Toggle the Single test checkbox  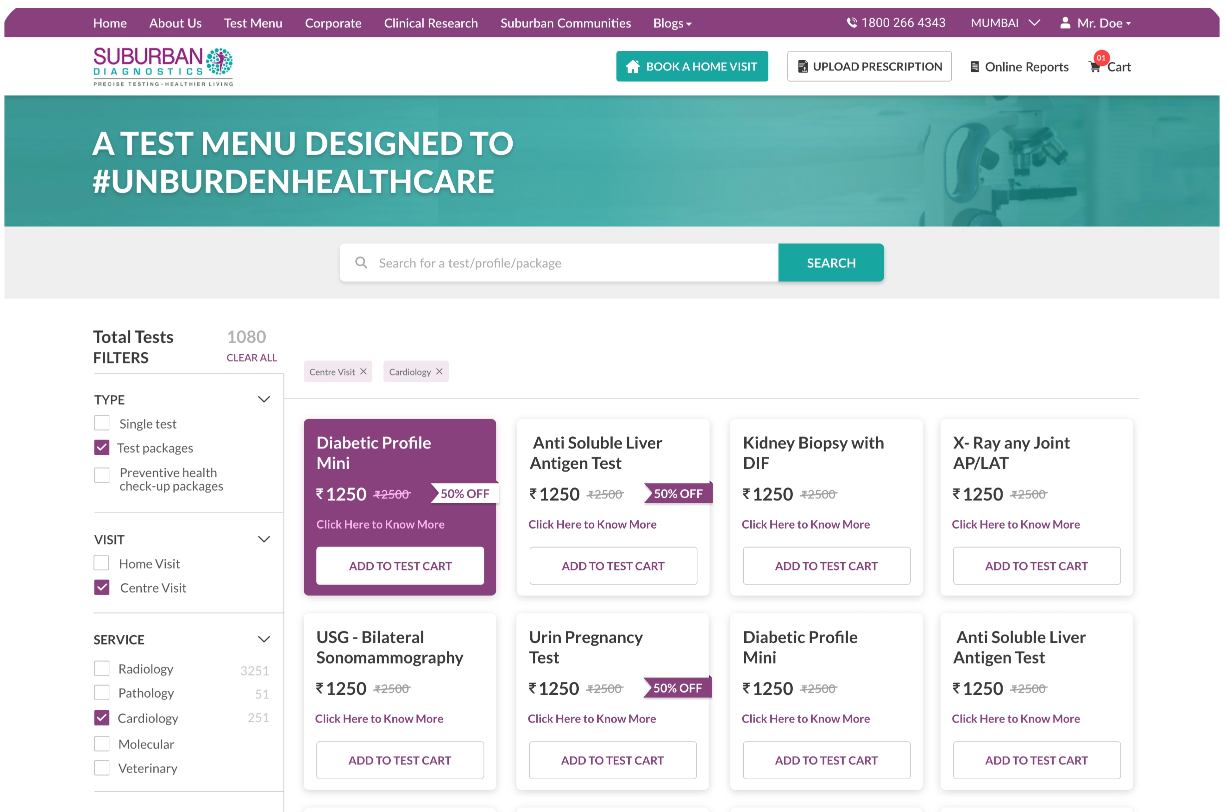point(102,423)
